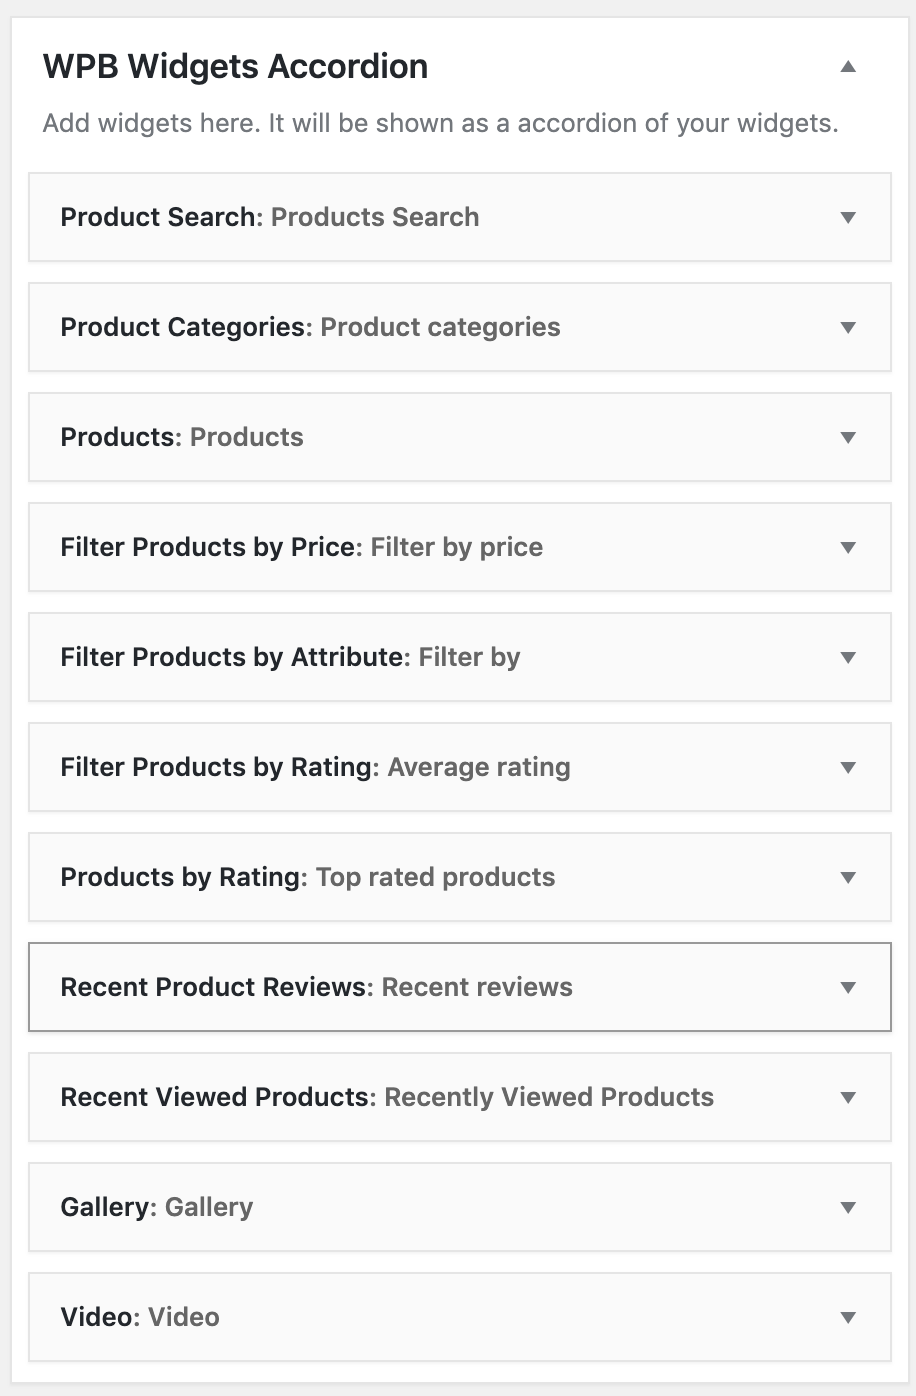Click the Gallery widget title
Image resolution: width=916 pixels, height=1396 pixels.
pos(157,1207)
